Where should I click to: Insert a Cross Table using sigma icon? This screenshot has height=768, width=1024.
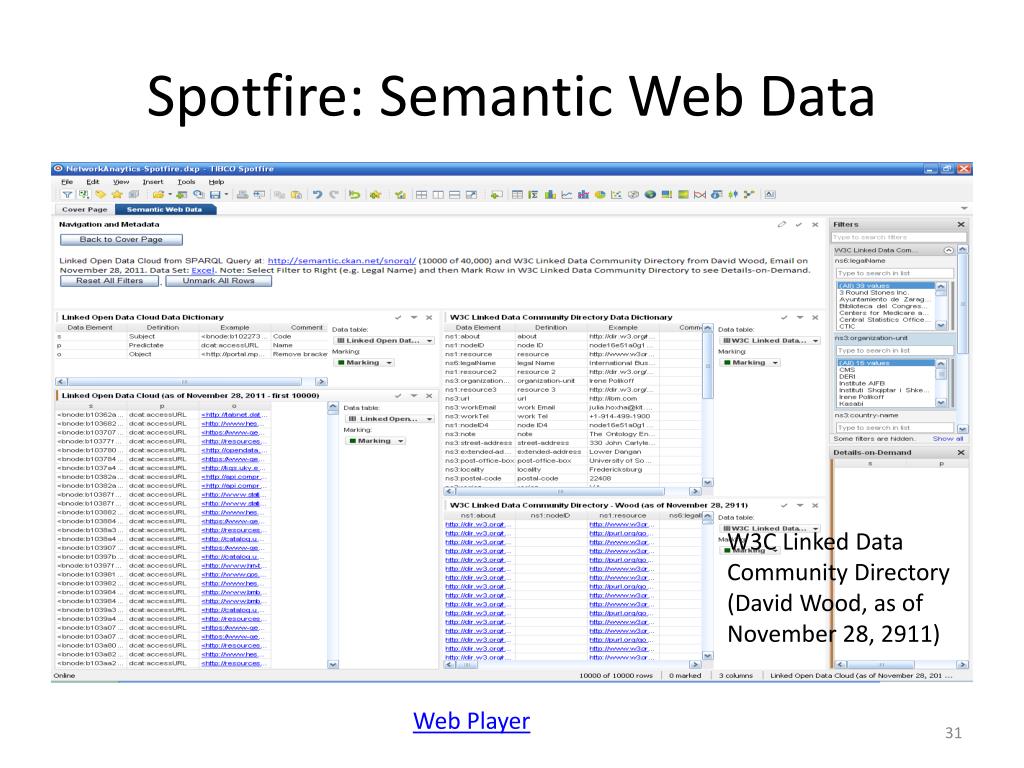coord(534,195)
